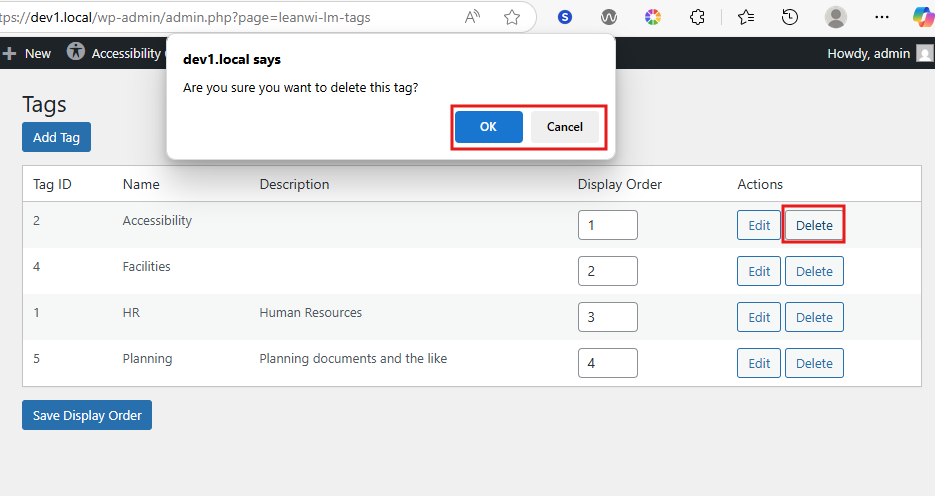Click the Add Tag button

coord(57,137)
